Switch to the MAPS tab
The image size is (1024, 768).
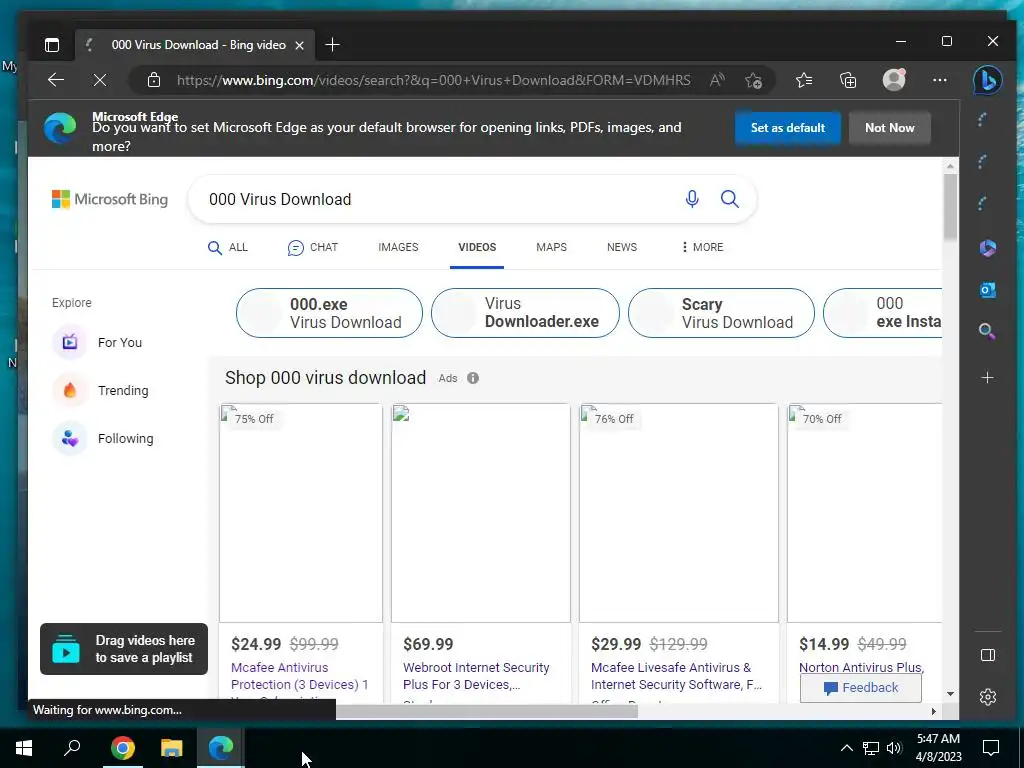[x=551, y=247]
